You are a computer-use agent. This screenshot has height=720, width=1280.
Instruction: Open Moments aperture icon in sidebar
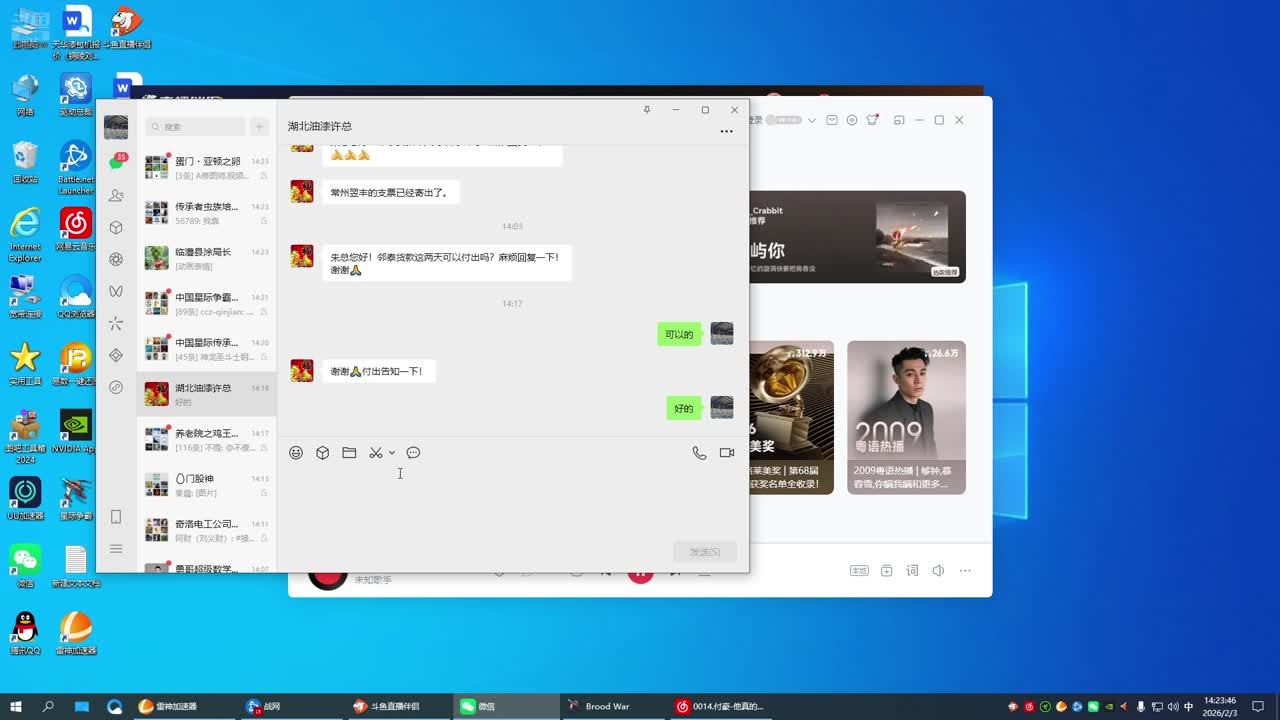click(x=116, y=260)
